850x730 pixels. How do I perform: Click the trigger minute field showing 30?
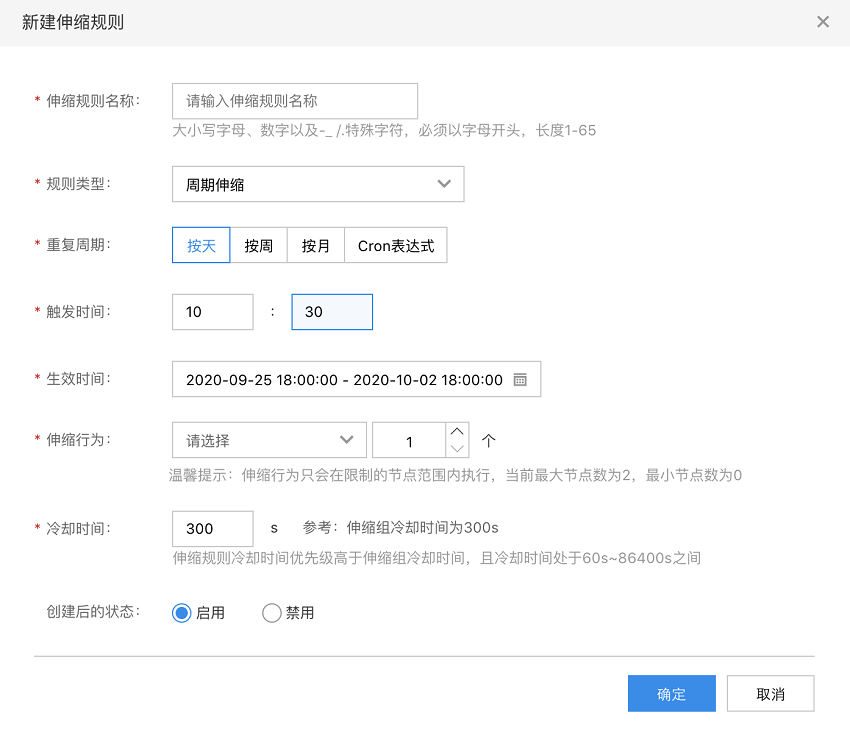pyautogui.click(x=332, y=312)
